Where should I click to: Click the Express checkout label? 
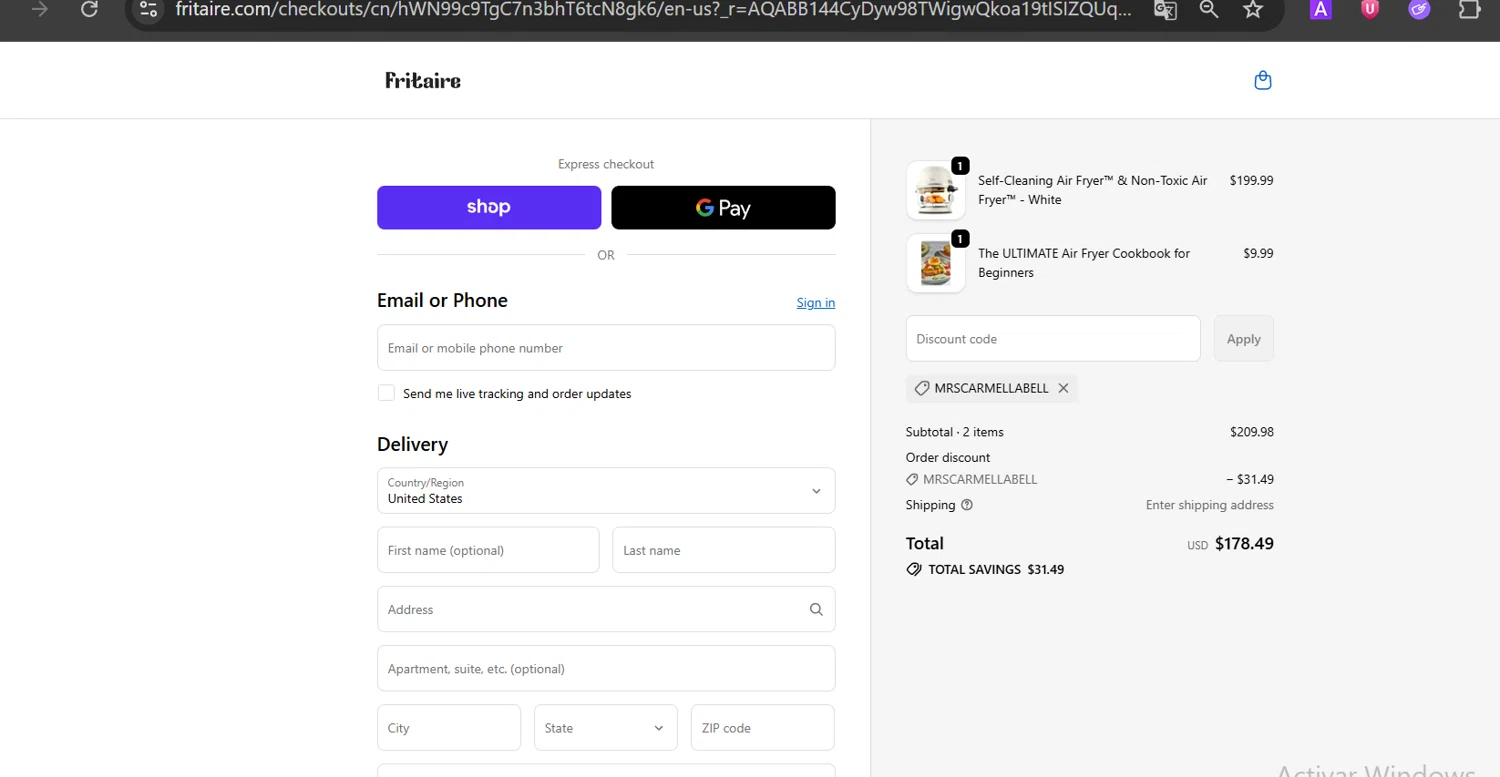click(x=606, y=164)
